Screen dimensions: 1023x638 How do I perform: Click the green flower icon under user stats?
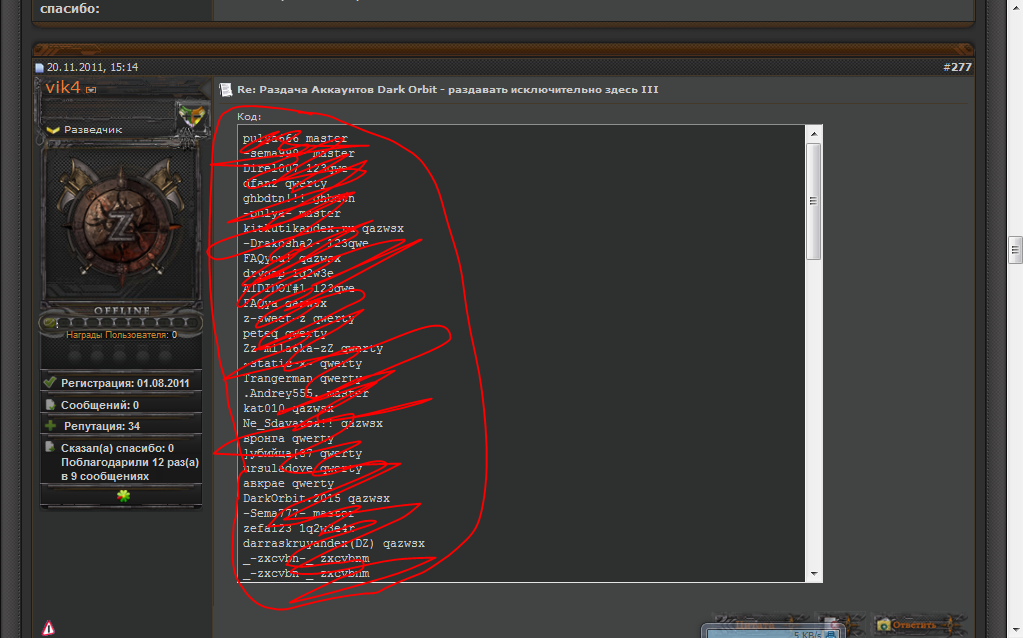[123, 496]
